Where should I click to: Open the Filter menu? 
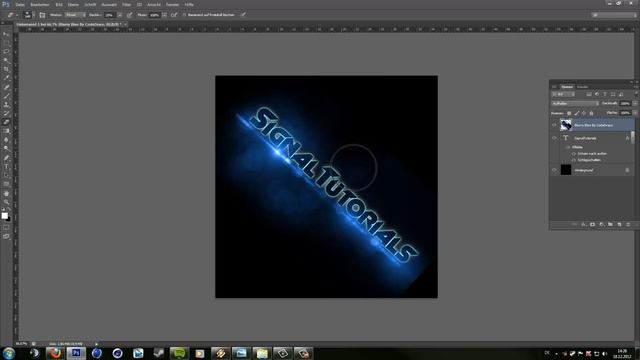pyautogui.click(x=127, y=4)
